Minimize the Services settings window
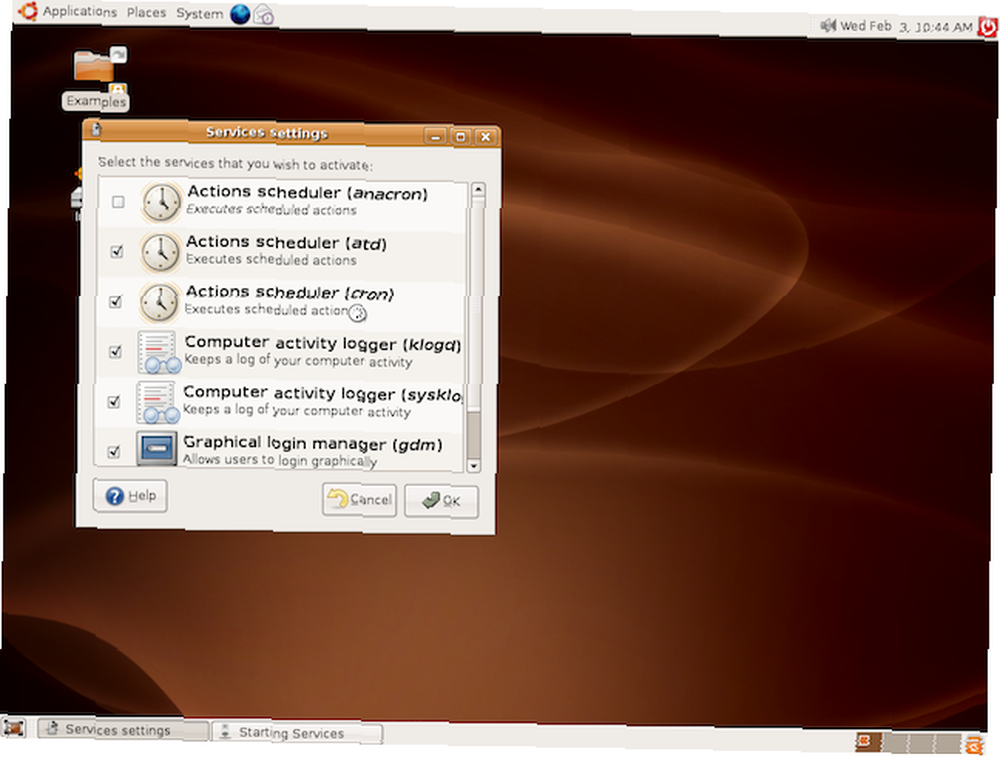1000x757 pixels. (x=436, y=136)
